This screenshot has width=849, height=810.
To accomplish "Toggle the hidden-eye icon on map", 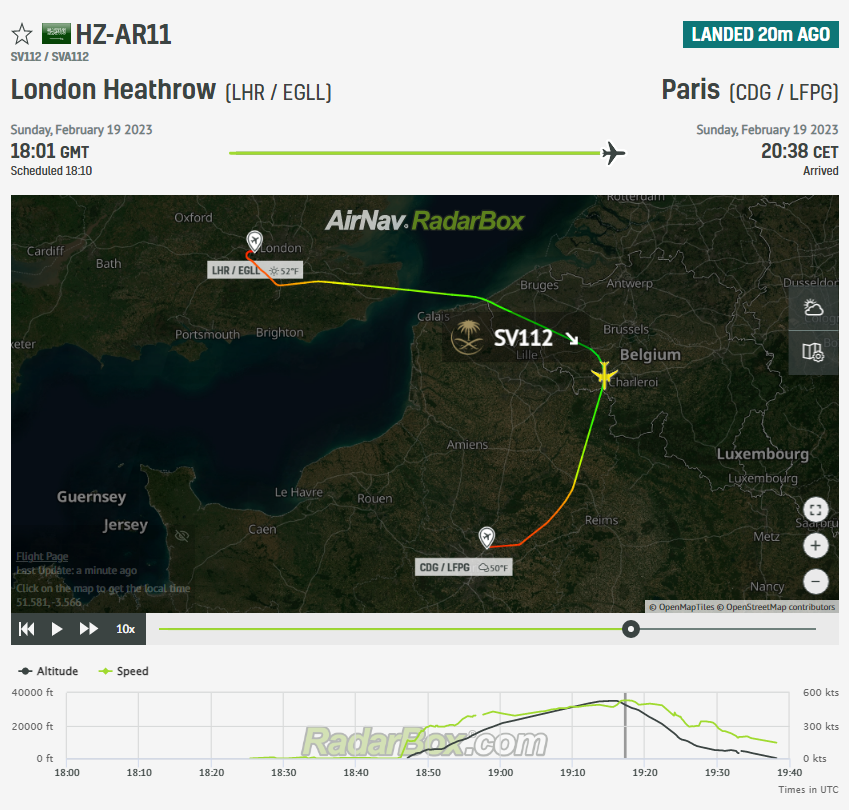I will click(182, 535).
